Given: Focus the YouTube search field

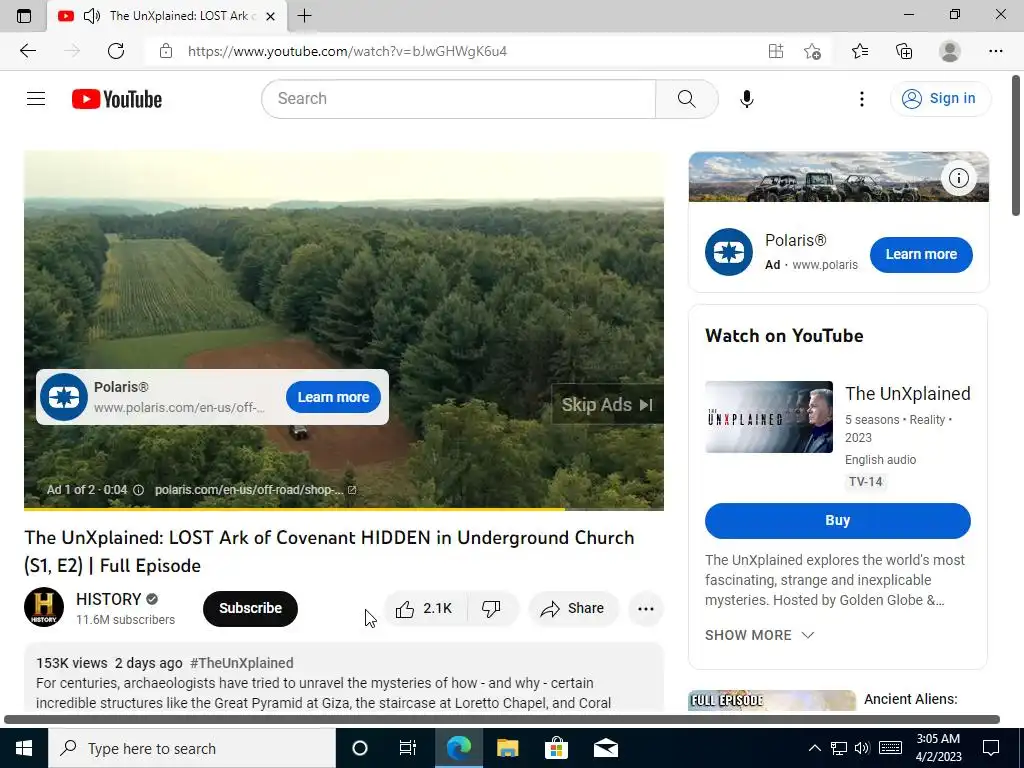Looking at the screenshot, I should tap(458, 99).
